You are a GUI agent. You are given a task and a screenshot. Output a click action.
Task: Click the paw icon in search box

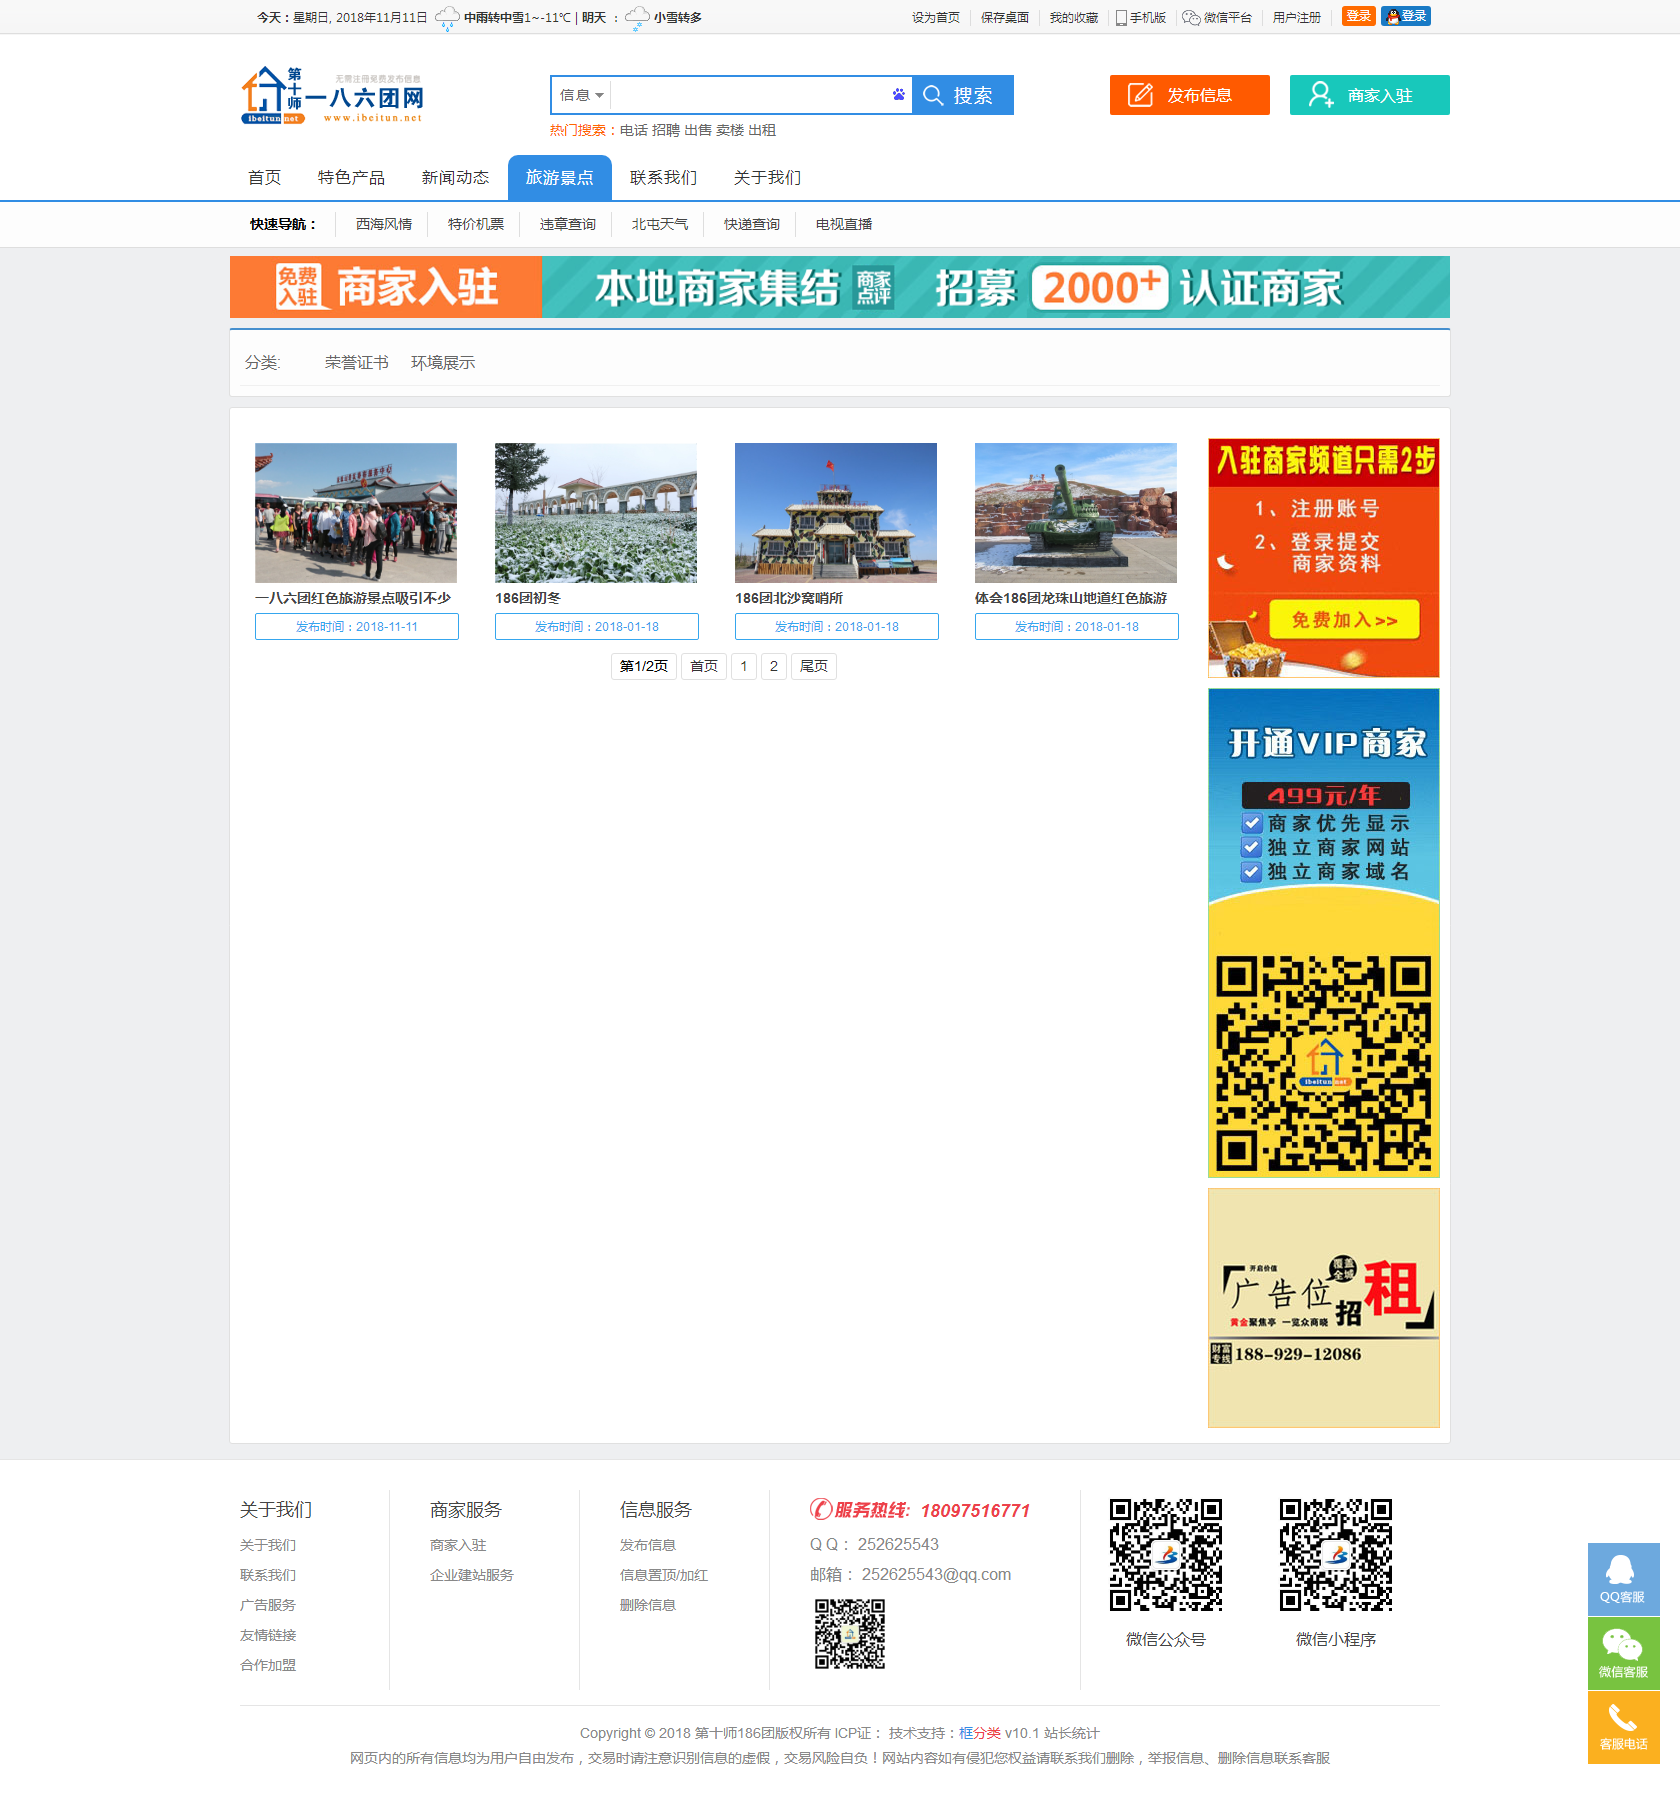pyautogui.click(x=898, y=95)
